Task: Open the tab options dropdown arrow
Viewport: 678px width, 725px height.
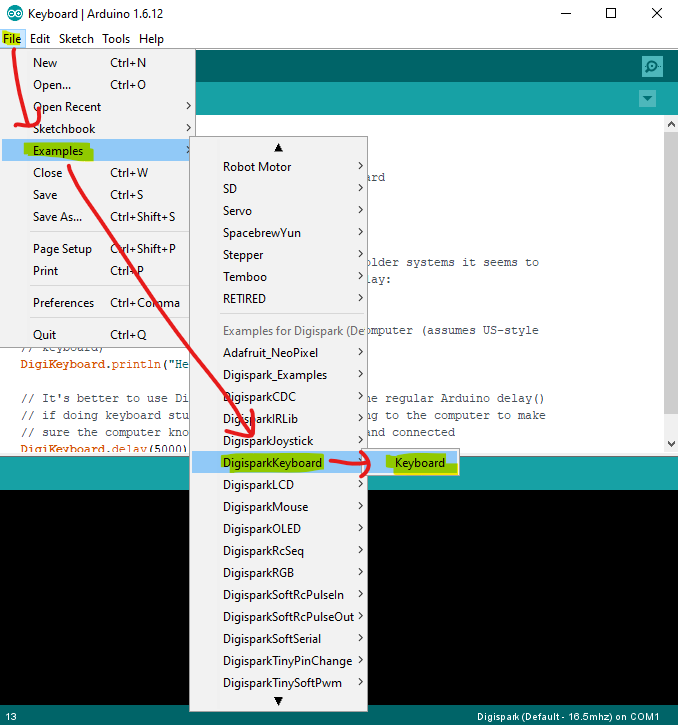Action: click(647, 98)
